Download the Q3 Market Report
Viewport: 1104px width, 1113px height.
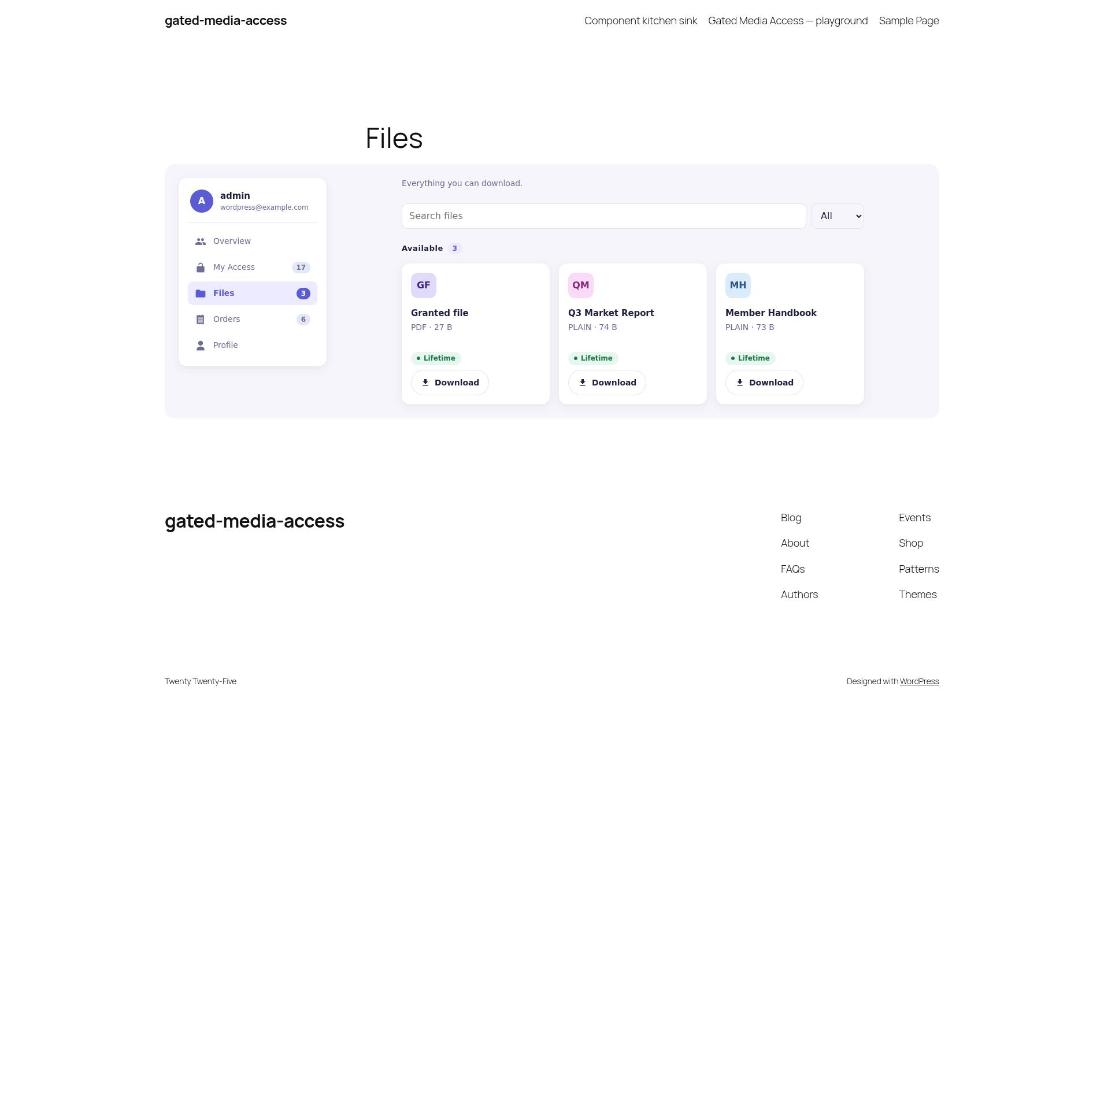(x=607, y=383)
